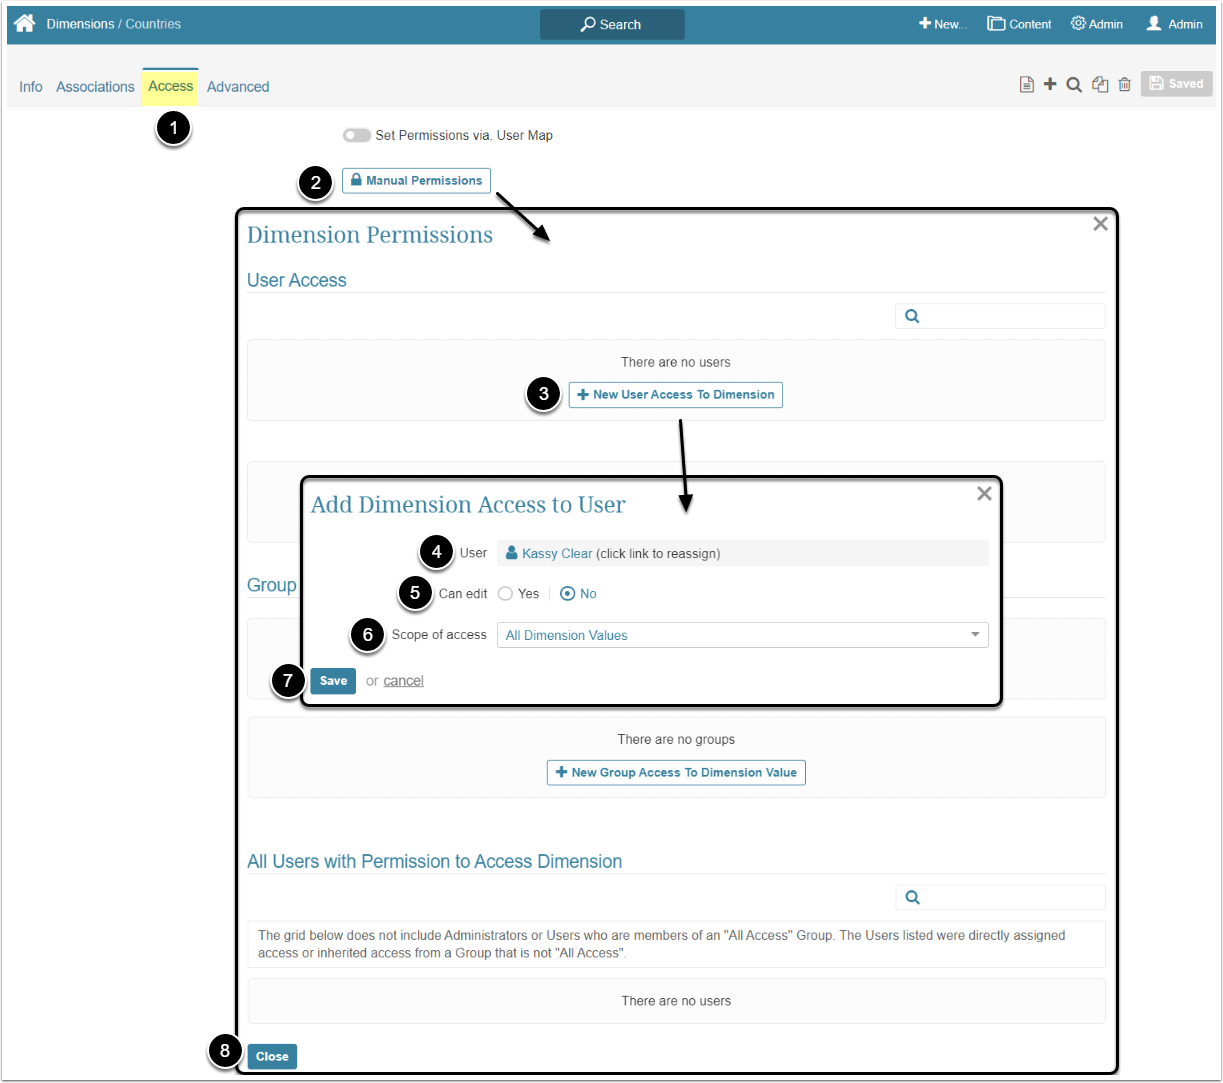Screen dimensions: 1223x1083
Task: Click the Close button at dialog bottom
Action: pos(272,1057)
